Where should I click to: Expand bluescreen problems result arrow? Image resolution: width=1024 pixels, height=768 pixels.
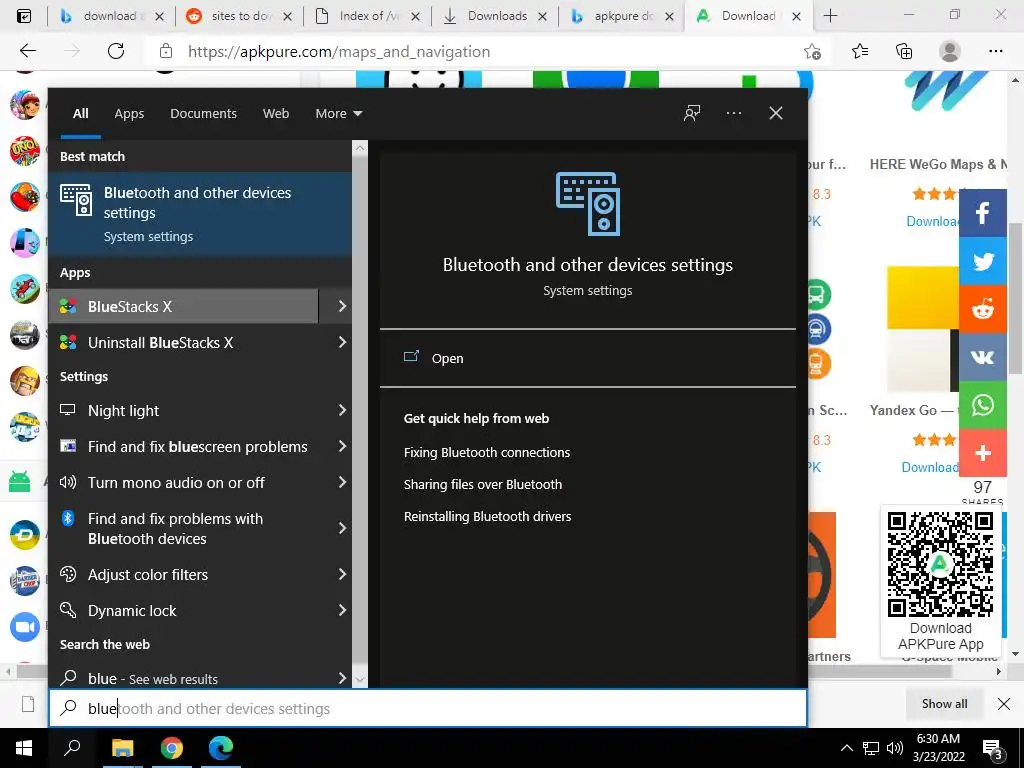[342, 446]
